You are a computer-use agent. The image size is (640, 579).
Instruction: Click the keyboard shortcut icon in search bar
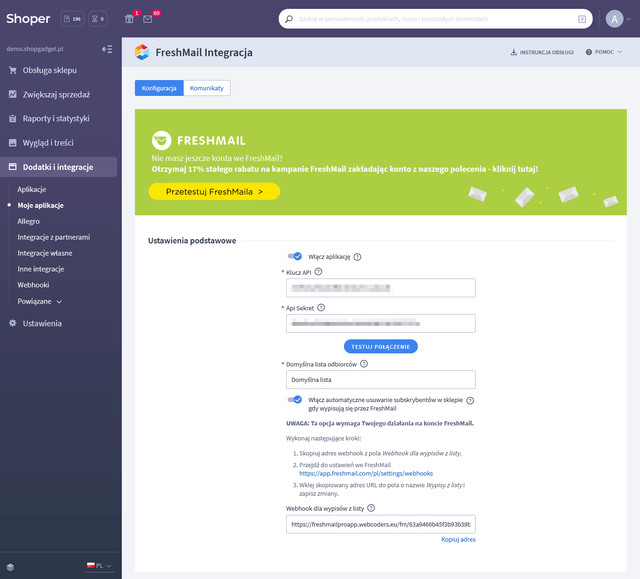tap(582, 19)
